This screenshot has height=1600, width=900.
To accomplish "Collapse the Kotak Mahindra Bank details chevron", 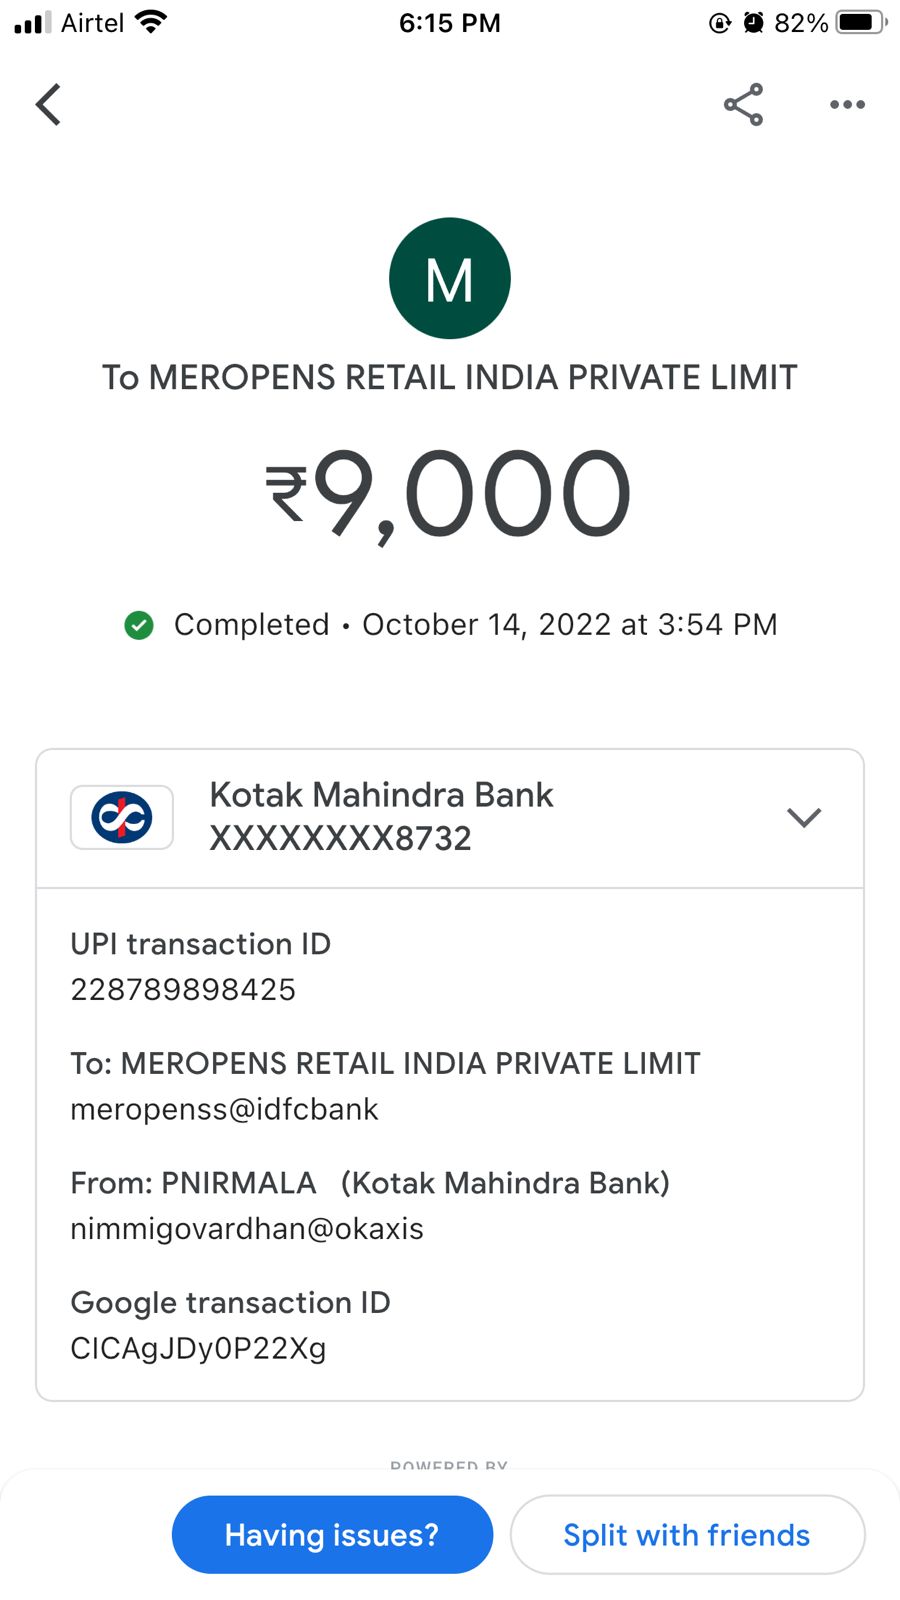I will pyautogui.click(x=804, y=817).
